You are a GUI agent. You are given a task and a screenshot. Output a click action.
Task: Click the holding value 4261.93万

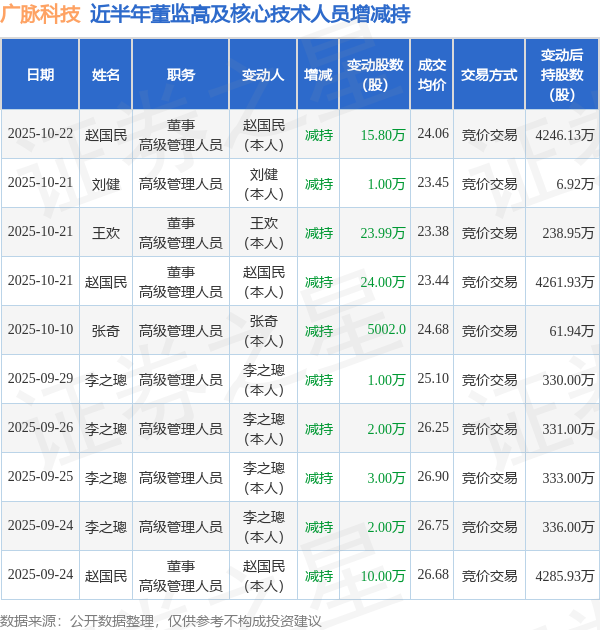point(565,282)
